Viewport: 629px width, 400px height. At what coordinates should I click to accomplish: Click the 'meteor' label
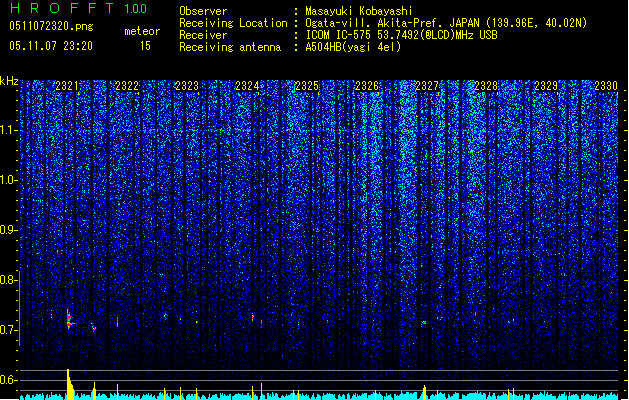pyautogui.click(x=142, y=31)
